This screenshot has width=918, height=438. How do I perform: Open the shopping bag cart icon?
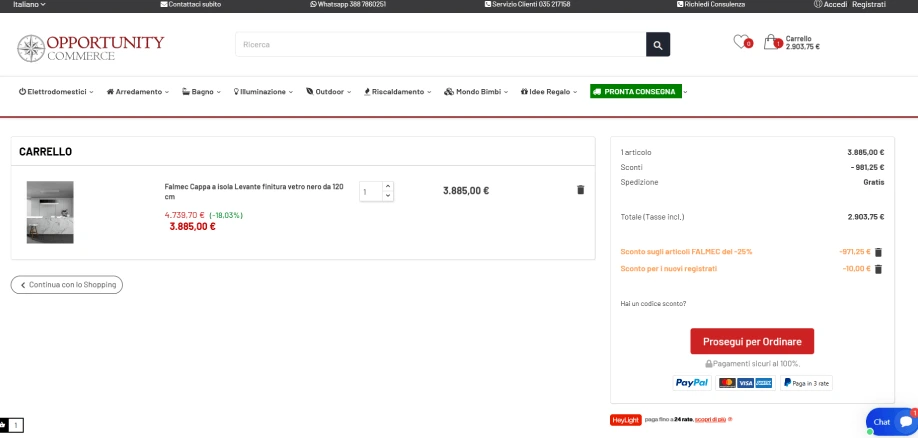[x=772, y=42]
